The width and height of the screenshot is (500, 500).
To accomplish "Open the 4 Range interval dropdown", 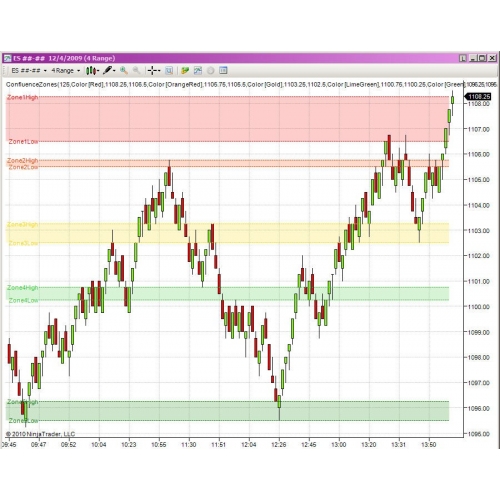I will [x=66, y=71].
